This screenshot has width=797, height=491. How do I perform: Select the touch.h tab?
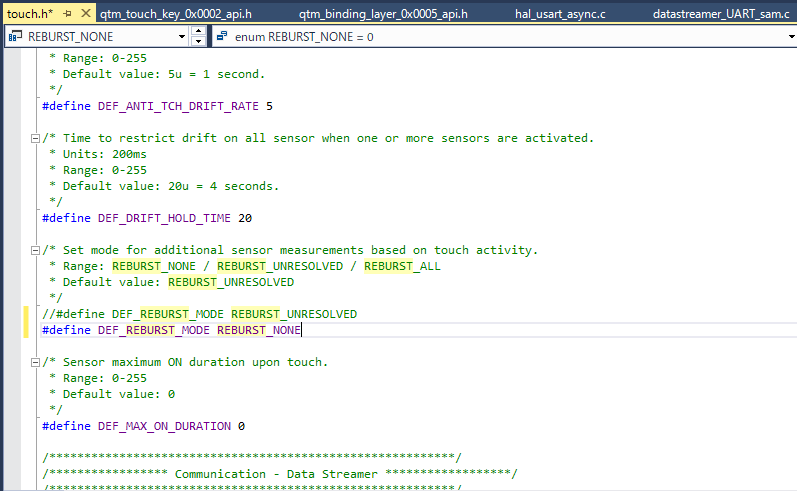click(30, 14)
